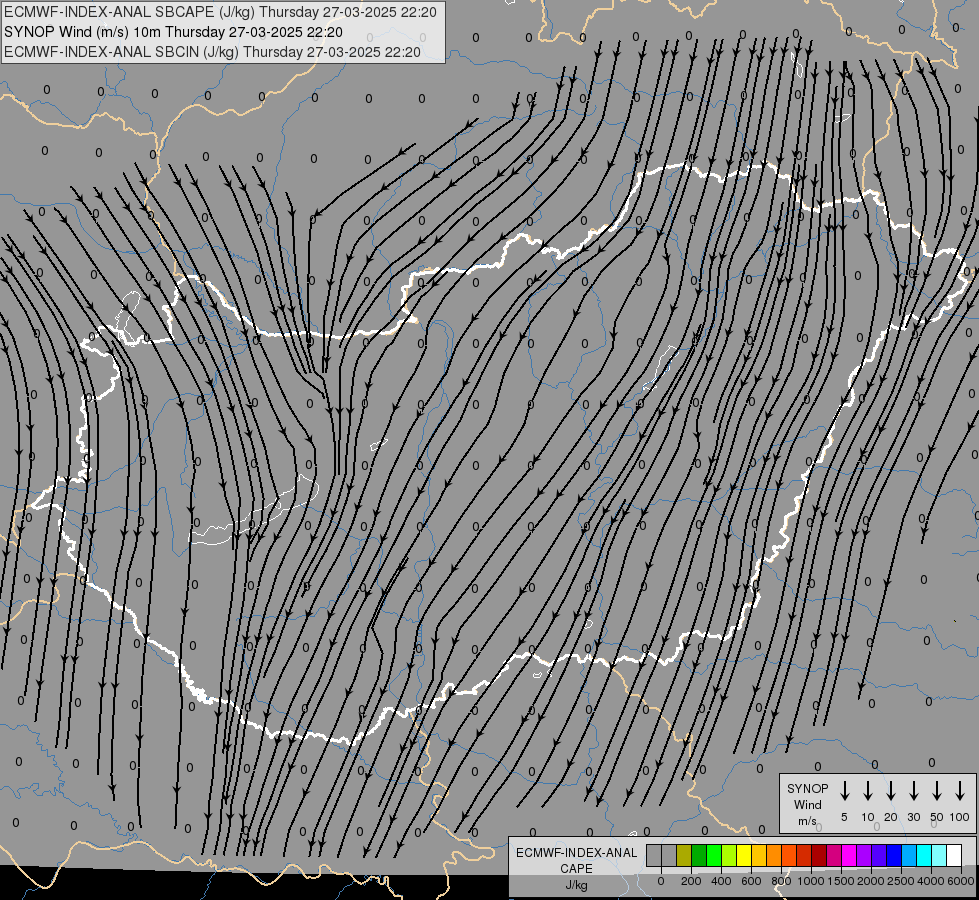Click the 200 tick label on CAPE scale
The width and height of the screenshot is (979, 900).
click(691, 881)
